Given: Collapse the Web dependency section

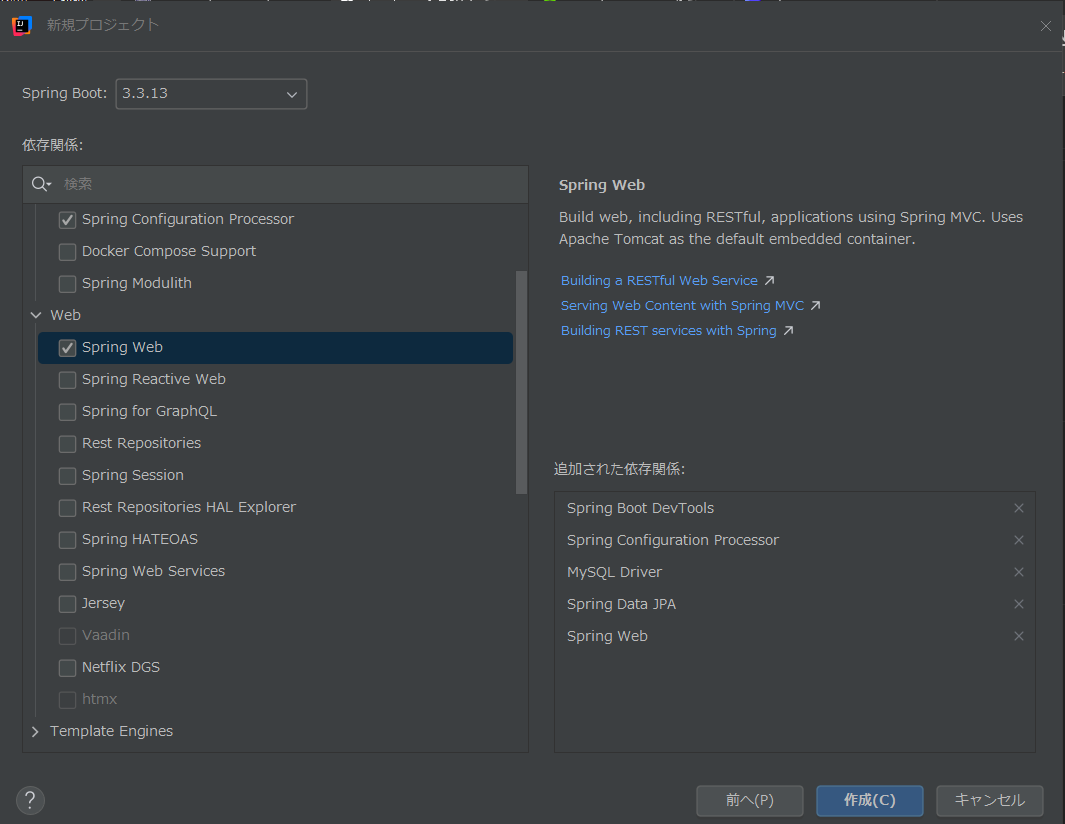Looking at the screenshot, I should point(36,314).
